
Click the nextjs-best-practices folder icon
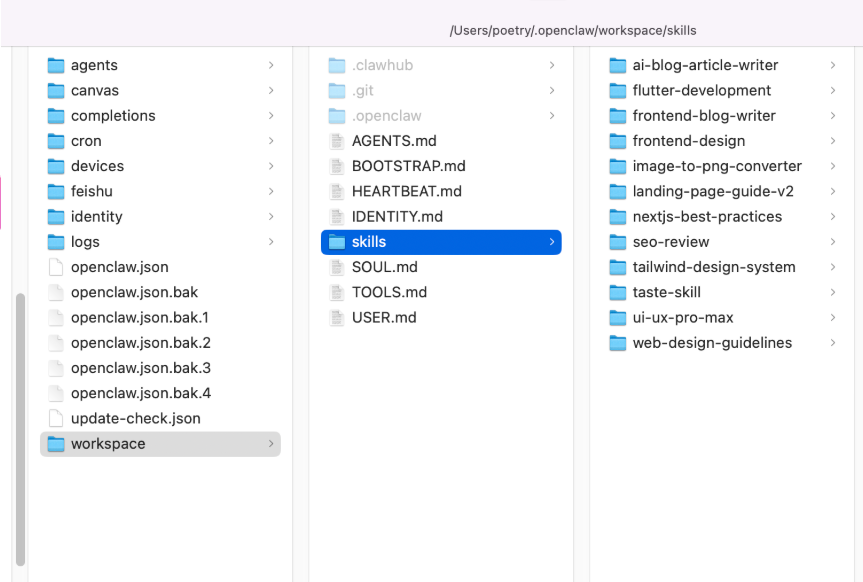[x=618, y=217]
